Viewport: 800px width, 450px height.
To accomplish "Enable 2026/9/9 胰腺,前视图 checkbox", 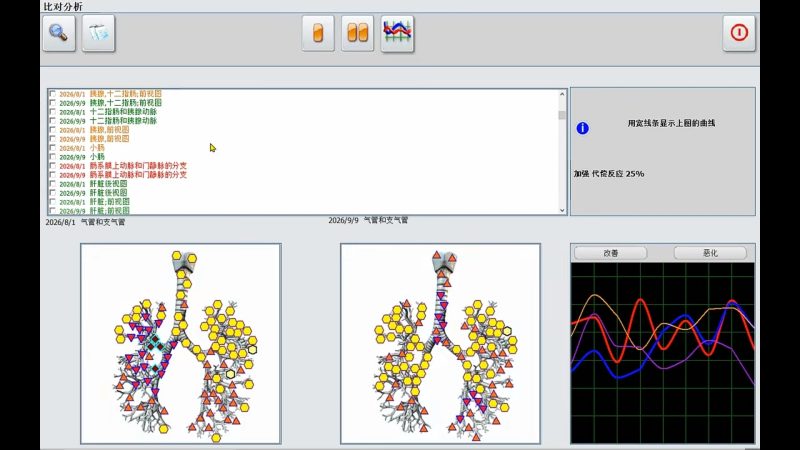I will (53, 139).
